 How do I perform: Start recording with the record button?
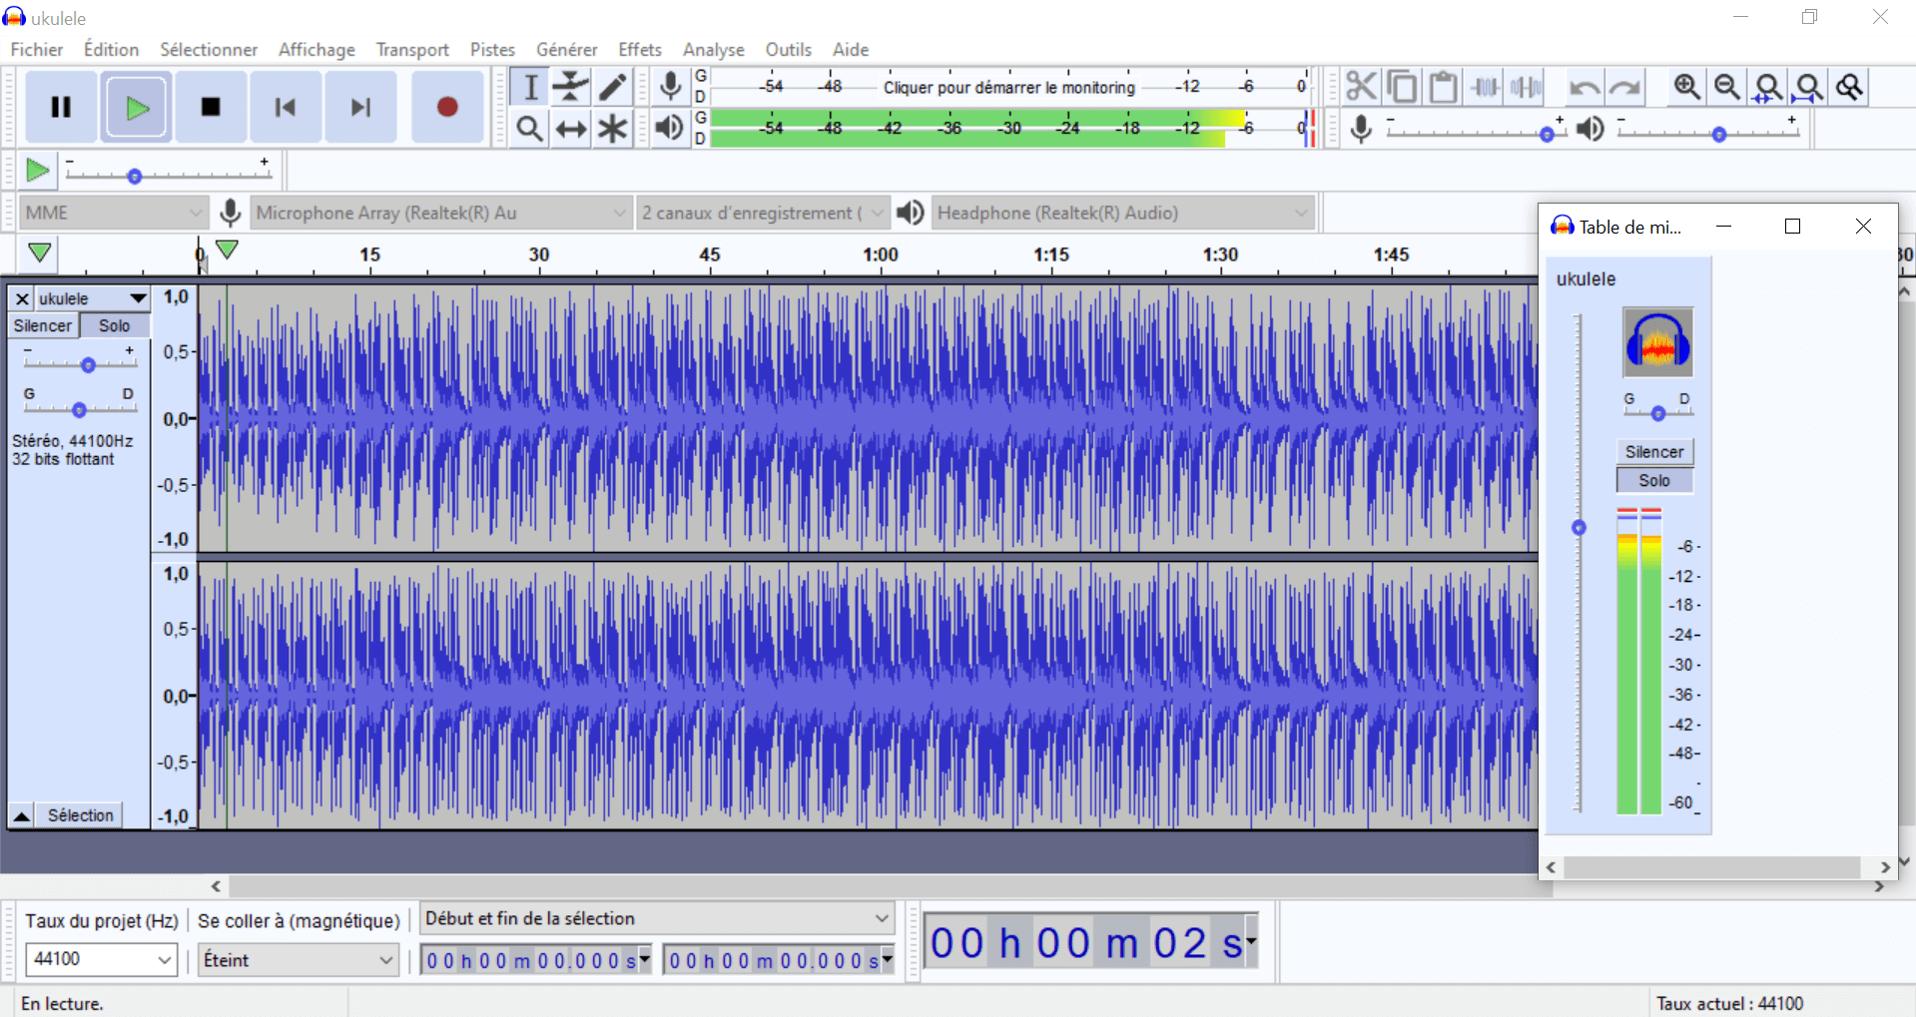pos(447,107)
